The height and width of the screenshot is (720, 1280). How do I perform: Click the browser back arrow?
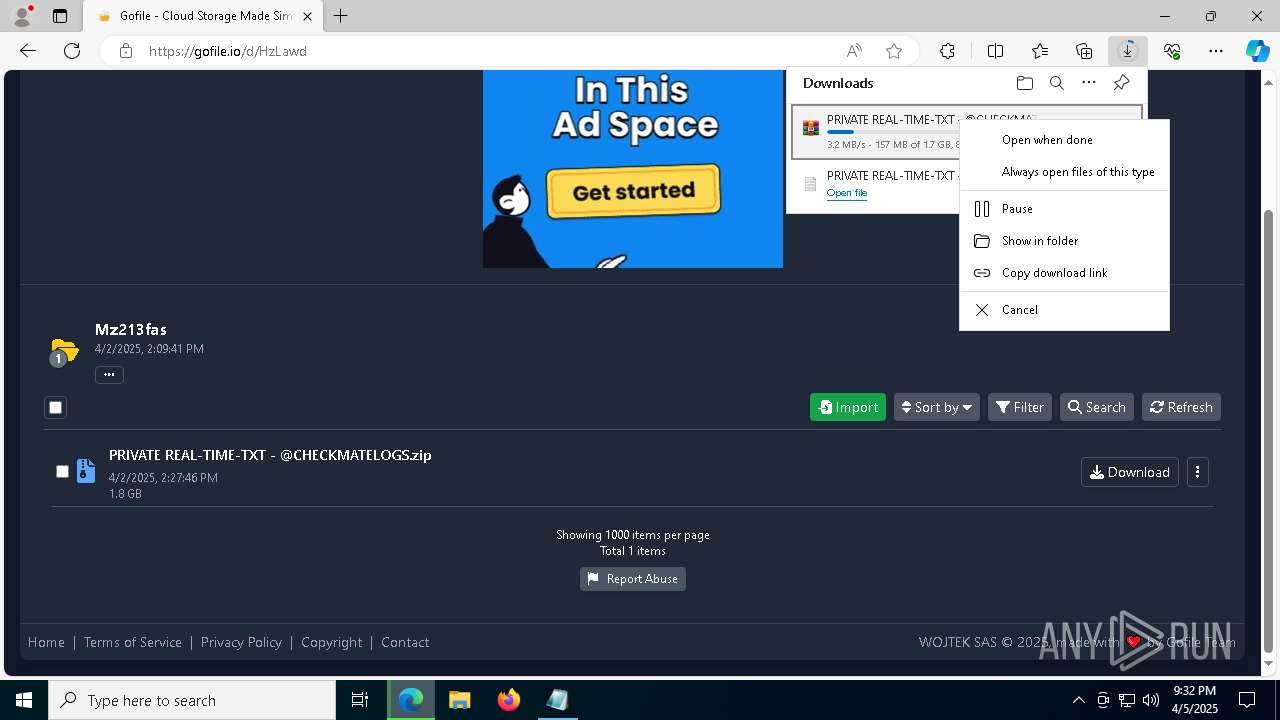pos(28,51)
